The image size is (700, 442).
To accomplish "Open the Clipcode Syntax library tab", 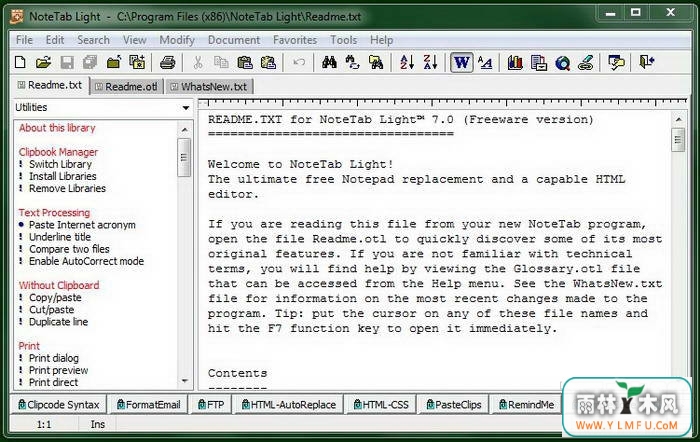I will (58, 404).
